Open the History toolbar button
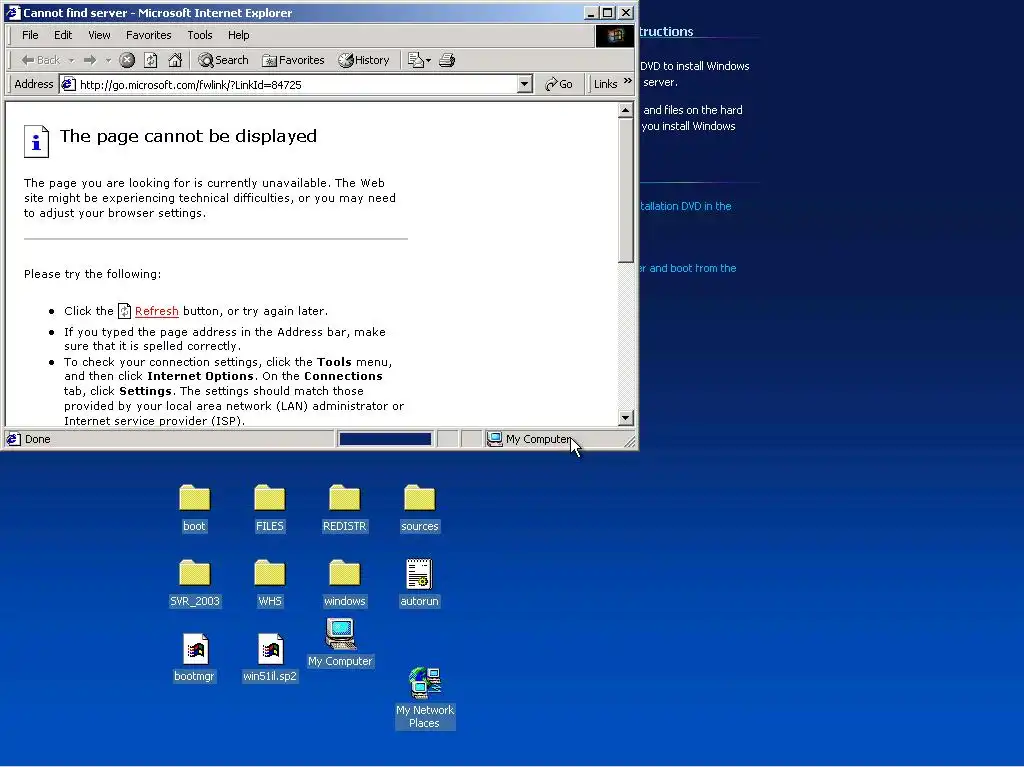Screen dimensions: 1024x768 [x=364, y=60]
